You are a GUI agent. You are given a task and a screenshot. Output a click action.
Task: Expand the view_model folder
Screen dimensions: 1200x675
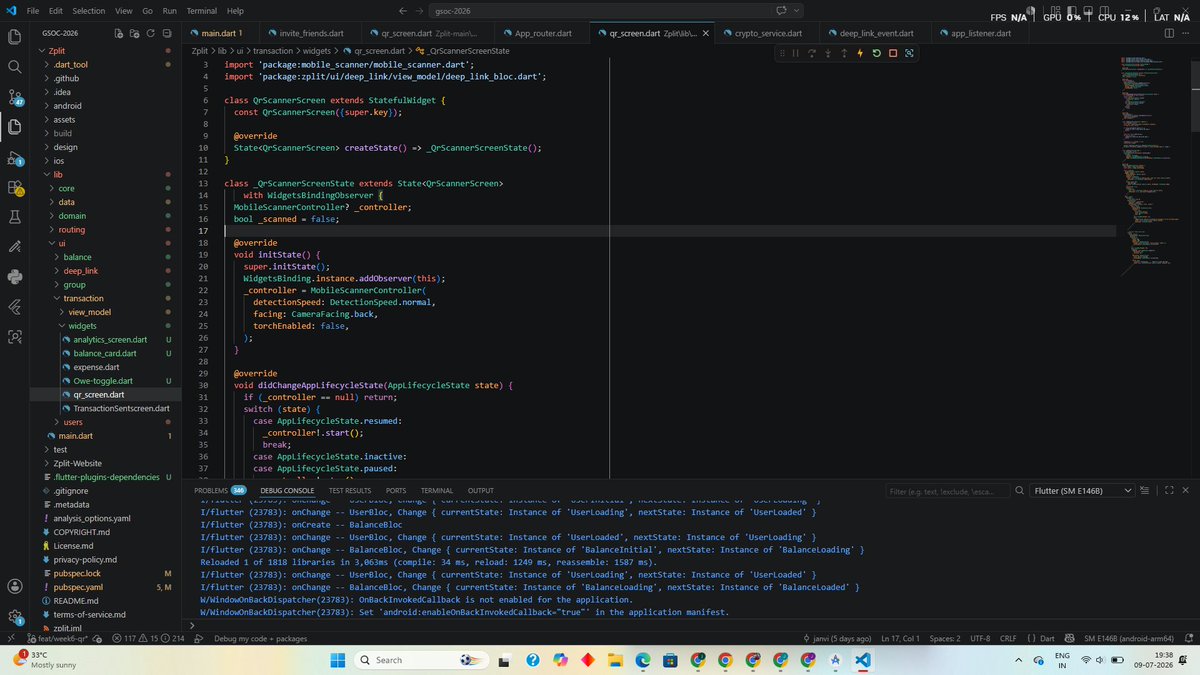(90, 312)
